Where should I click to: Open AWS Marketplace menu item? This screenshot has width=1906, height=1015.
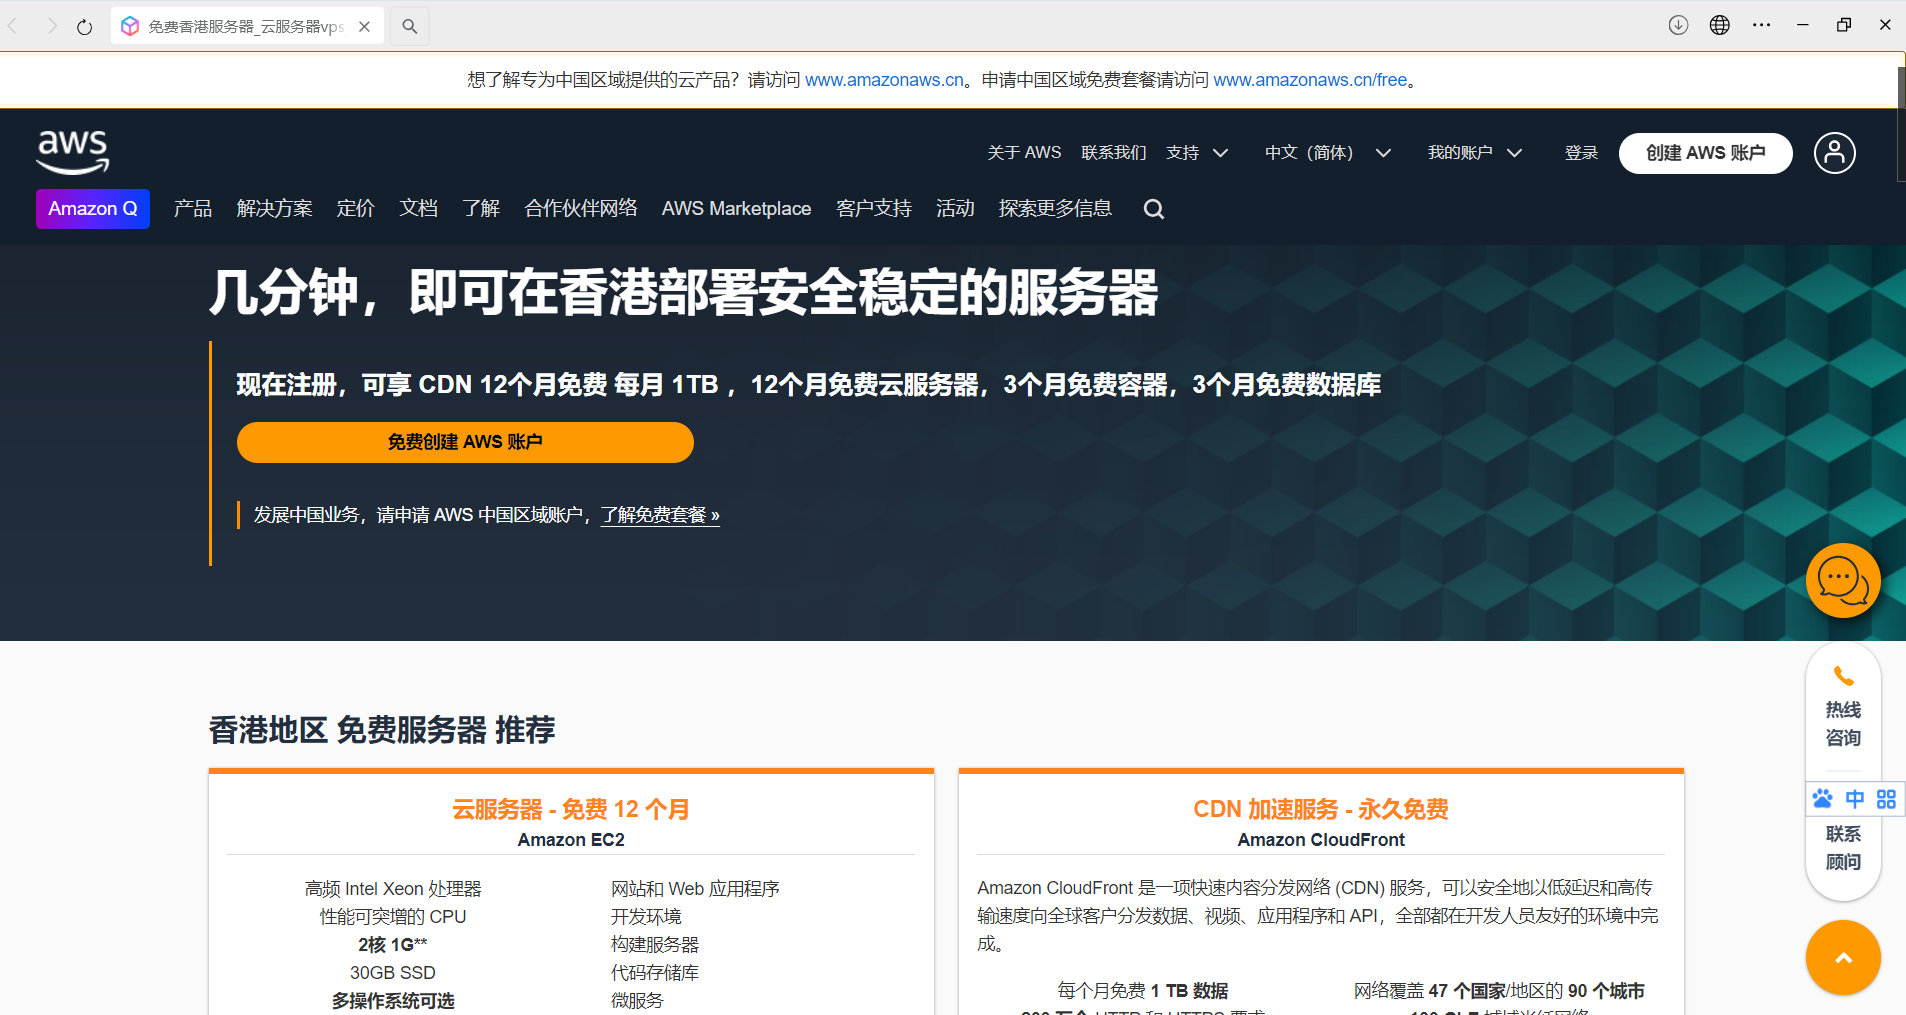click(737, 208)
